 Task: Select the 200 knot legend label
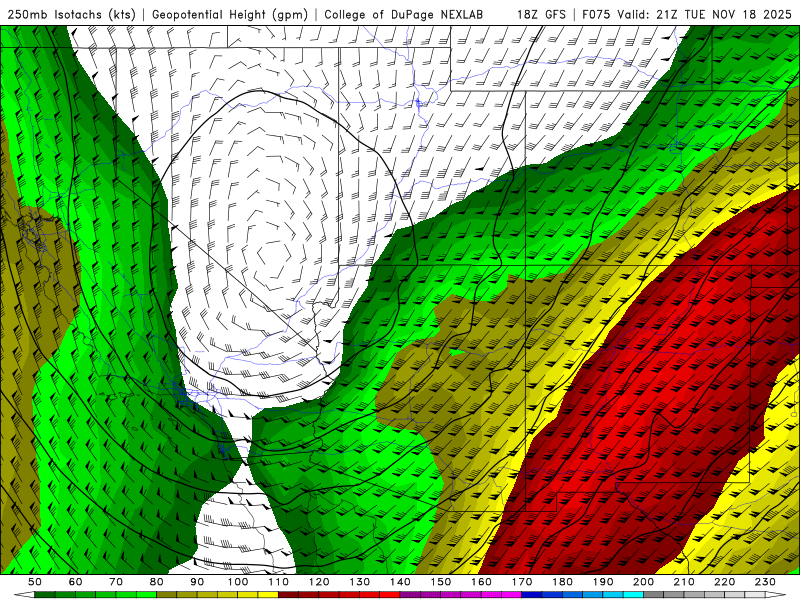[x=644, y=582]
